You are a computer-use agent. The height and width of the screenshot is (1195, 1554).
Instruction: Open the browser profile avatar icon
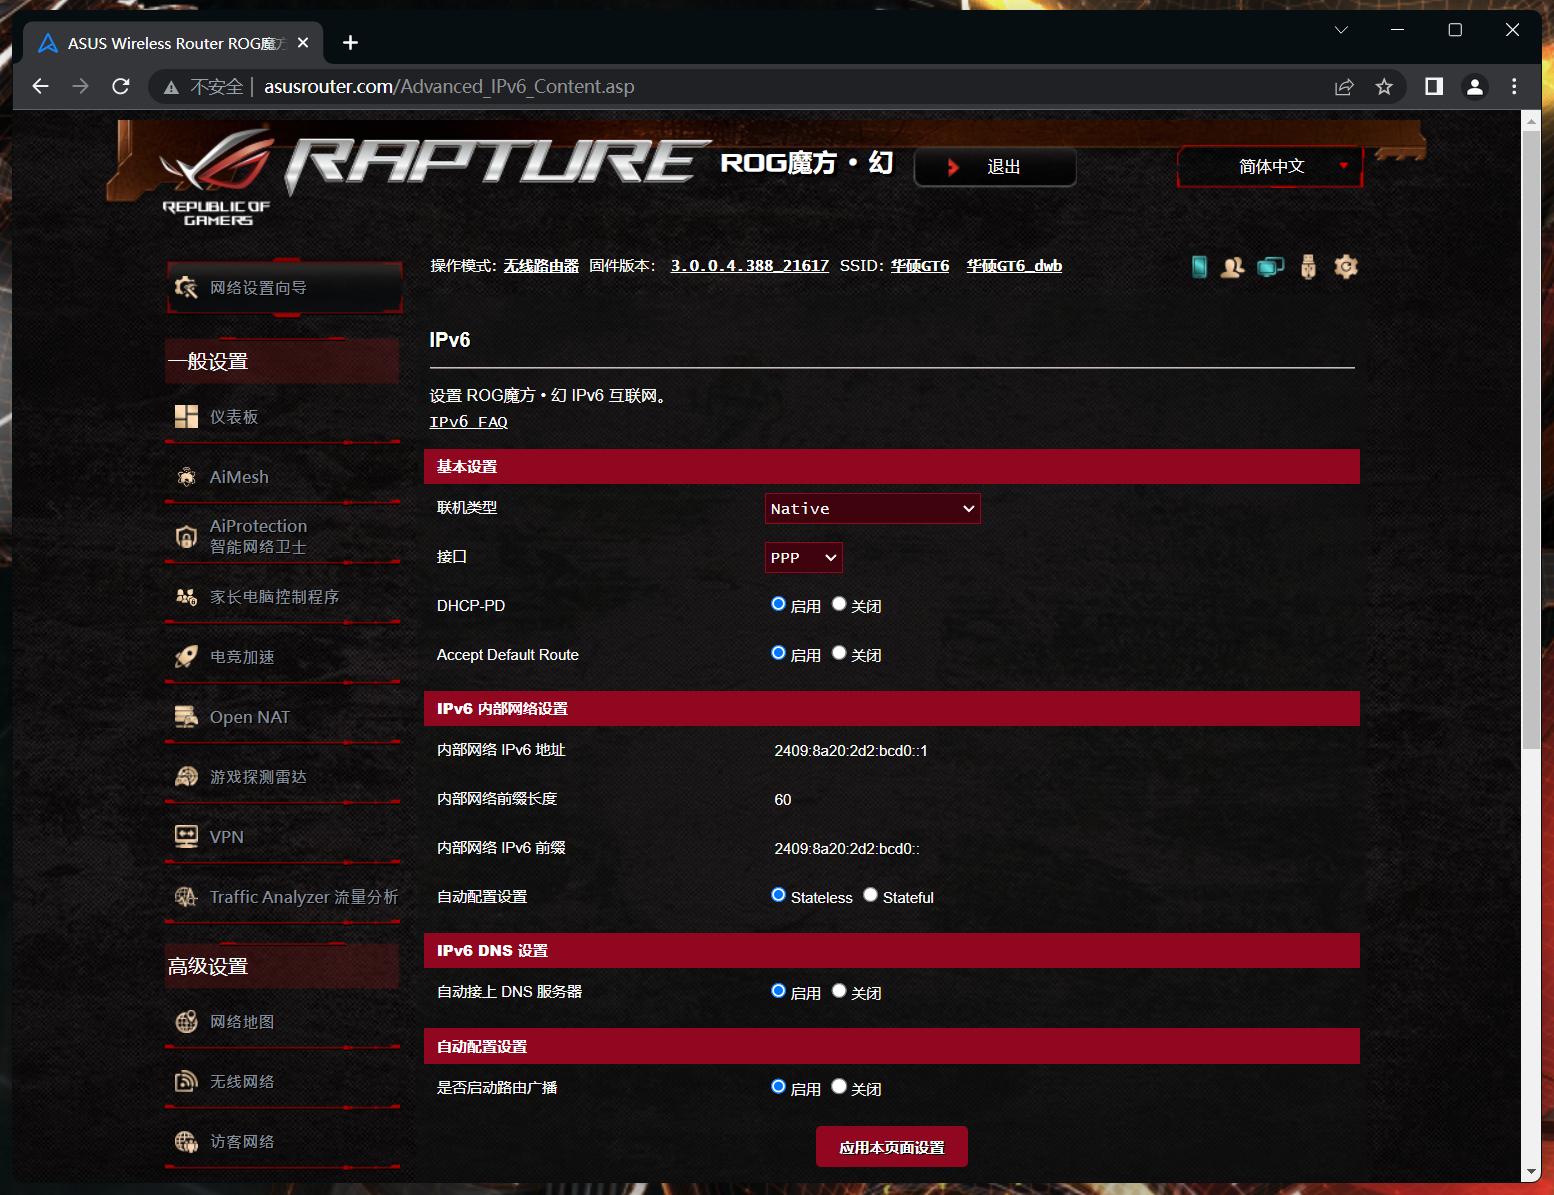coord(1475,87)
